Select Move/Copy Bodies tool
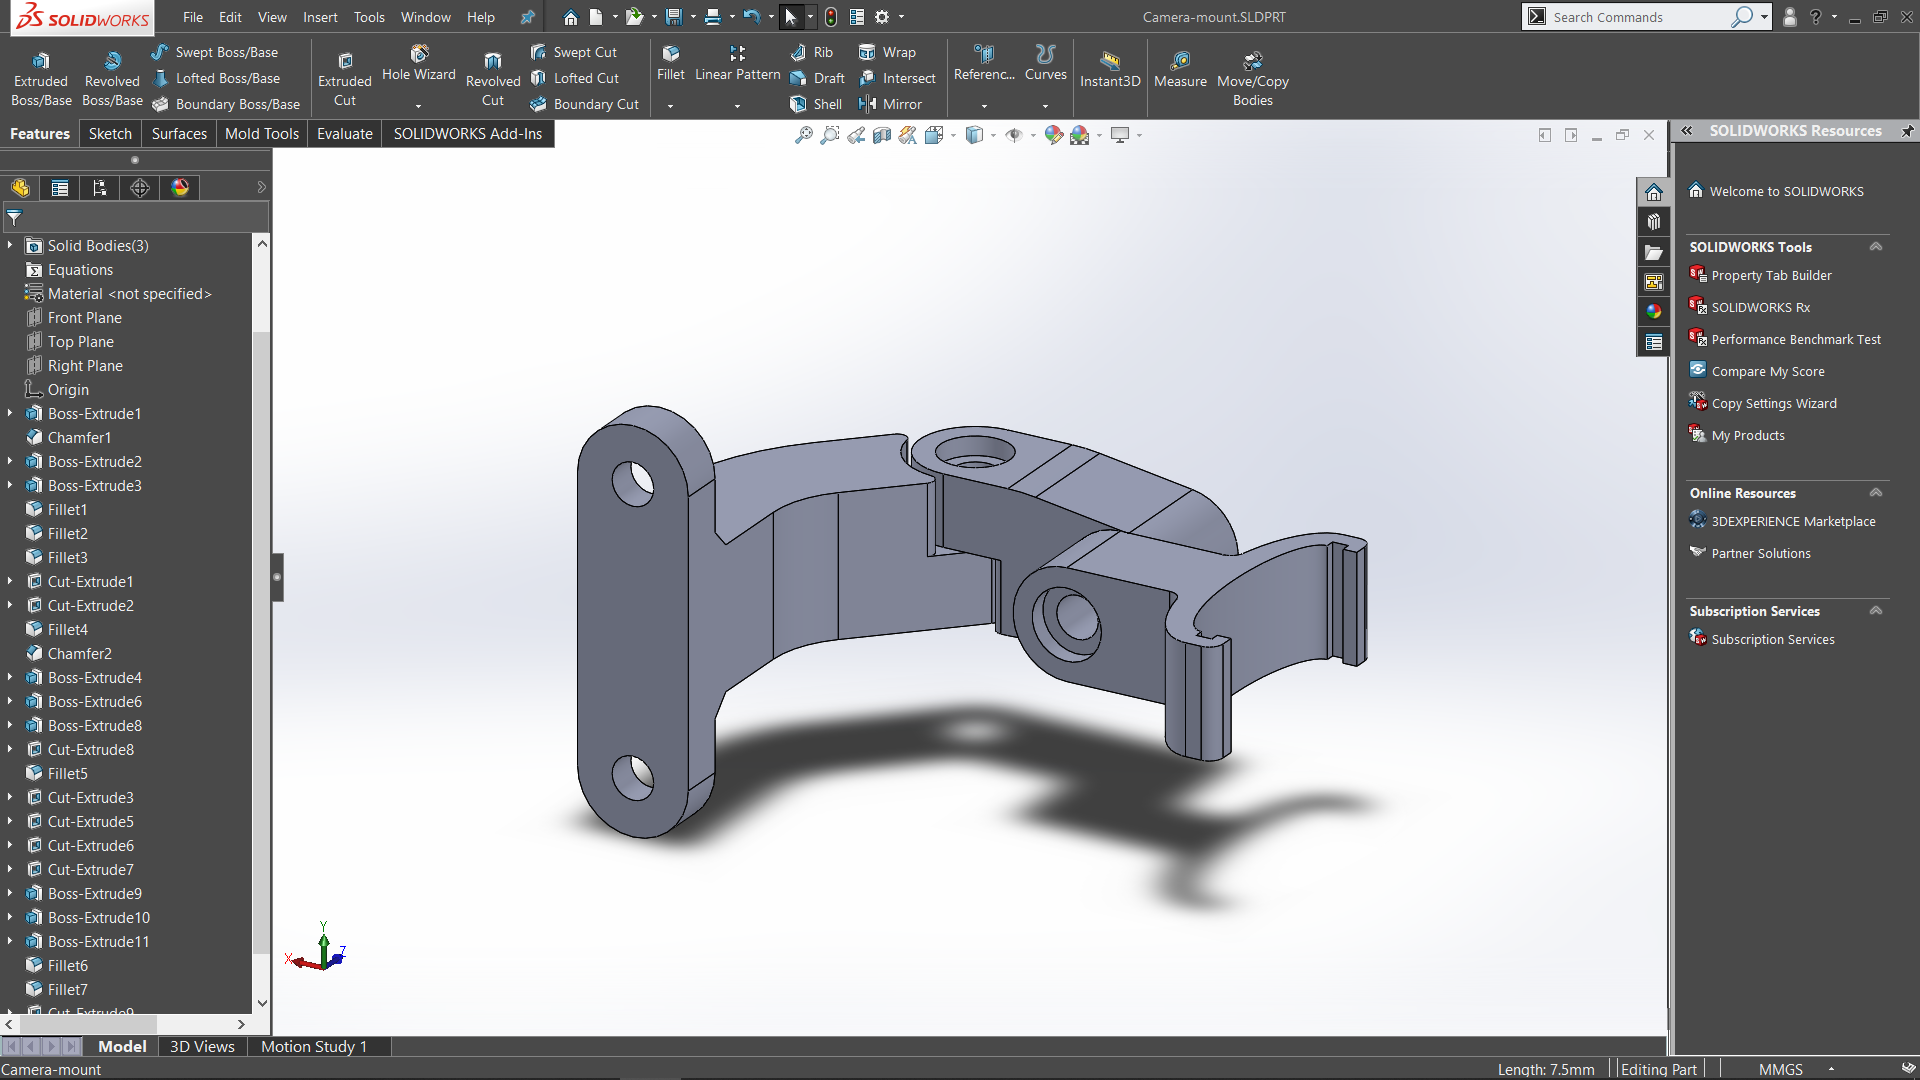1920x1080 pixels. coord(1253,79)
